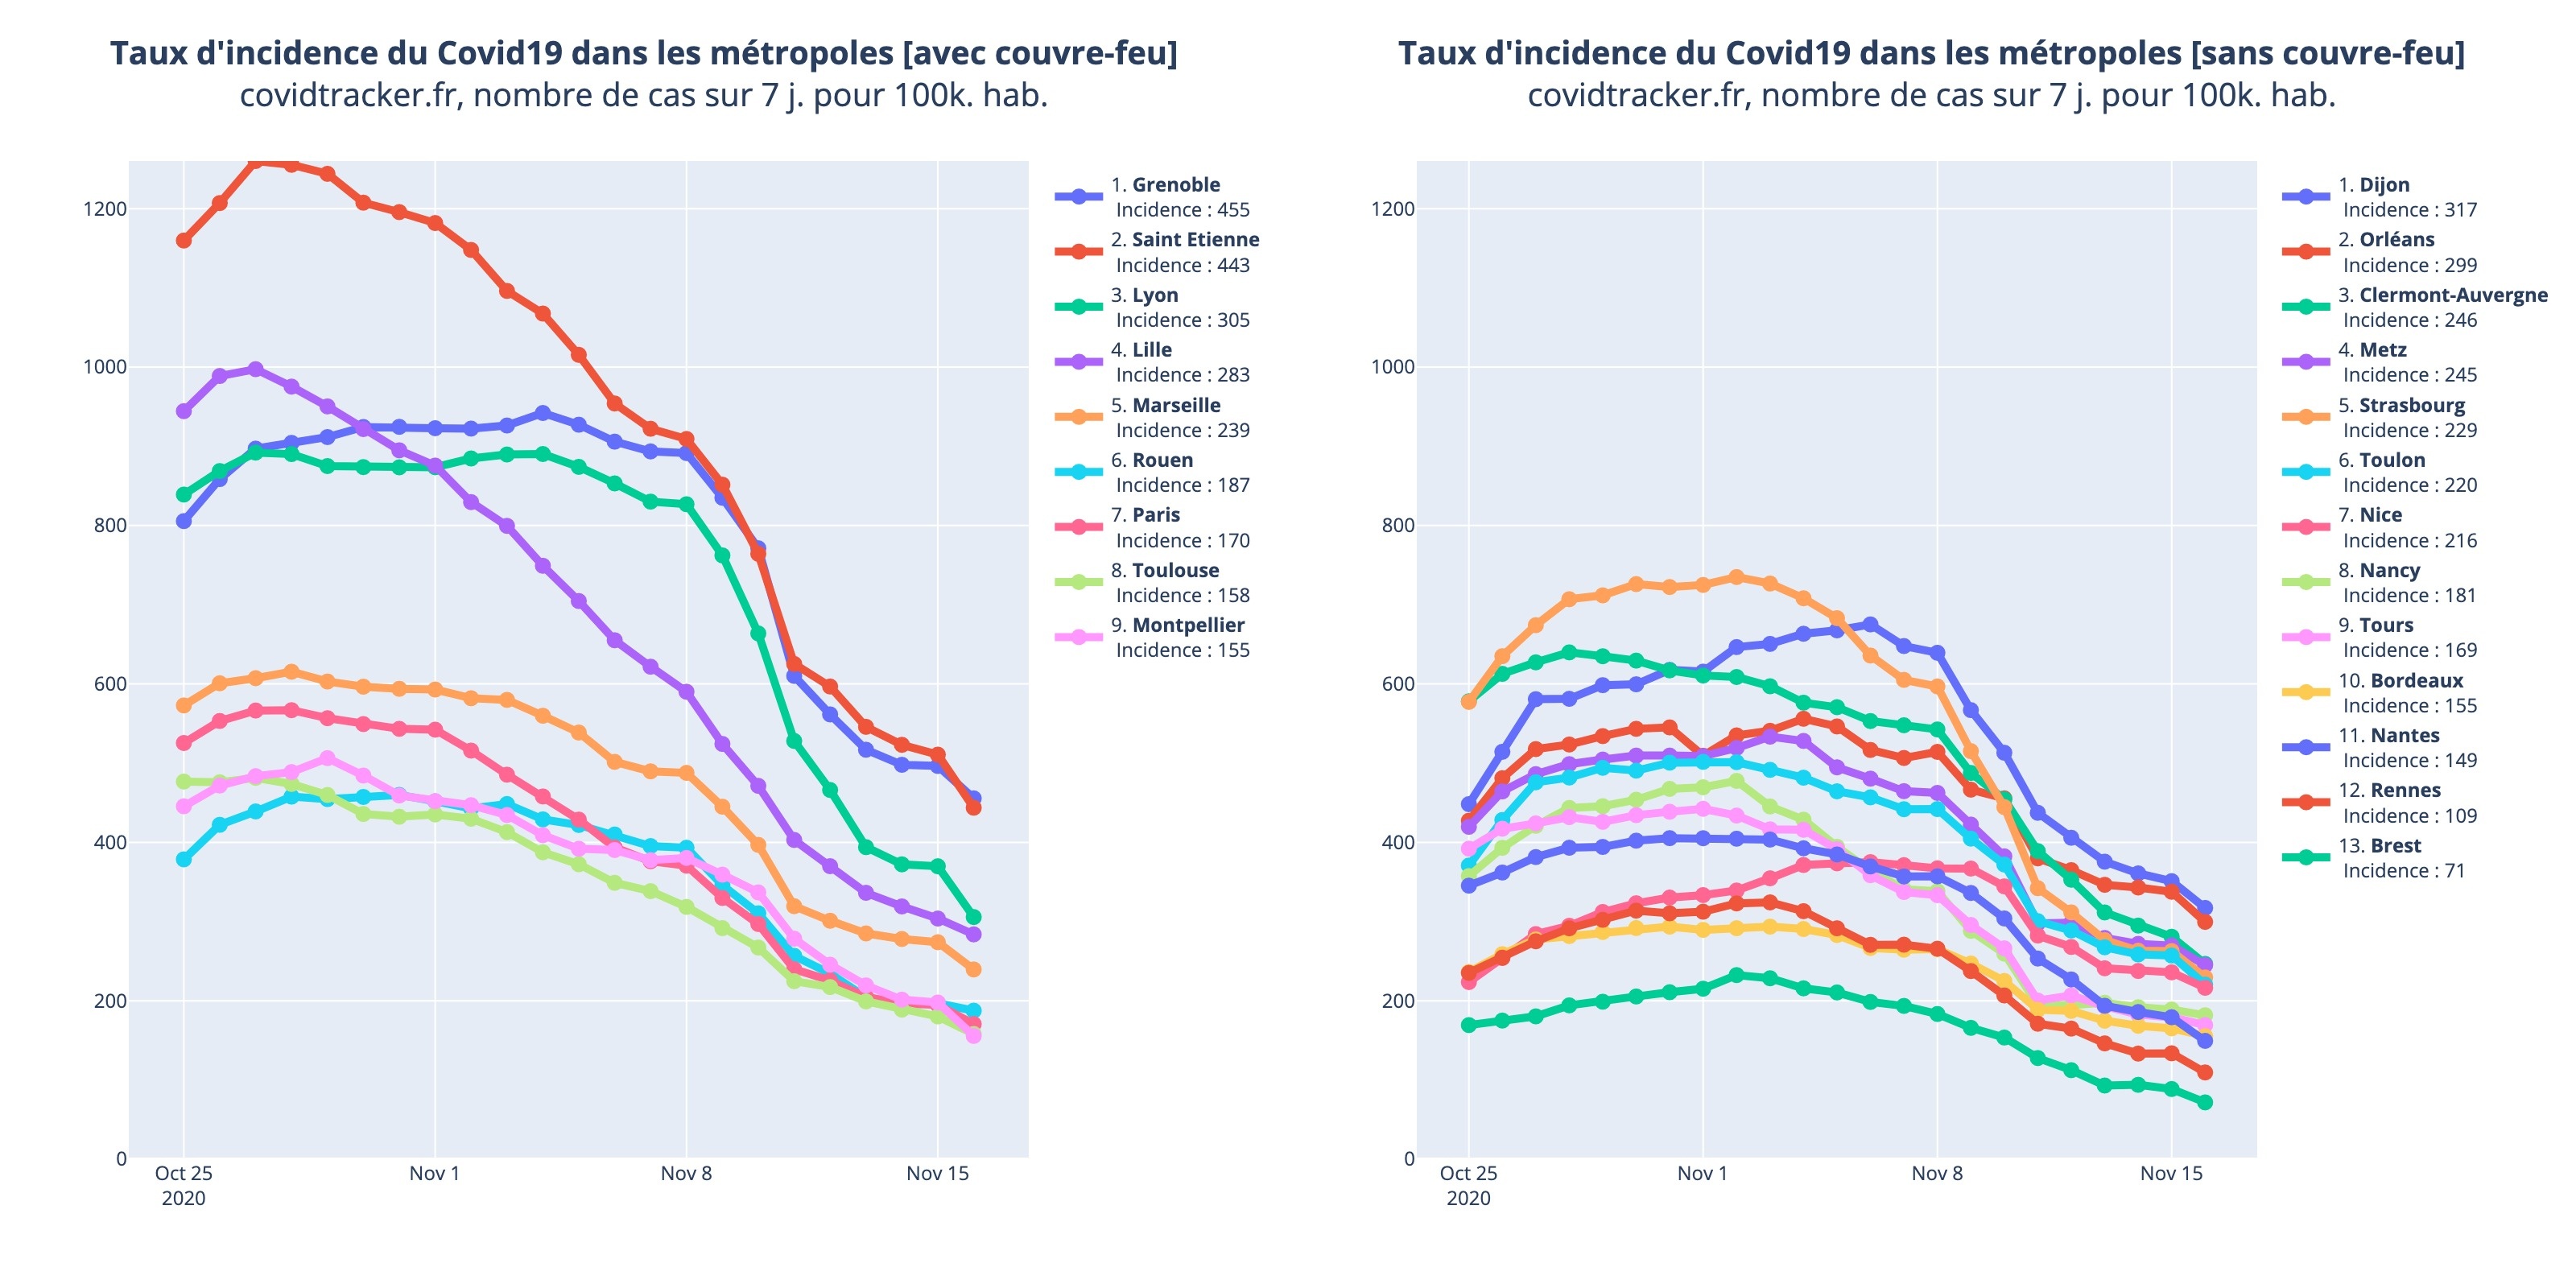Toggle Lyon legend item
This screenshot has width=2576, height=1288.
point(1154,296)
